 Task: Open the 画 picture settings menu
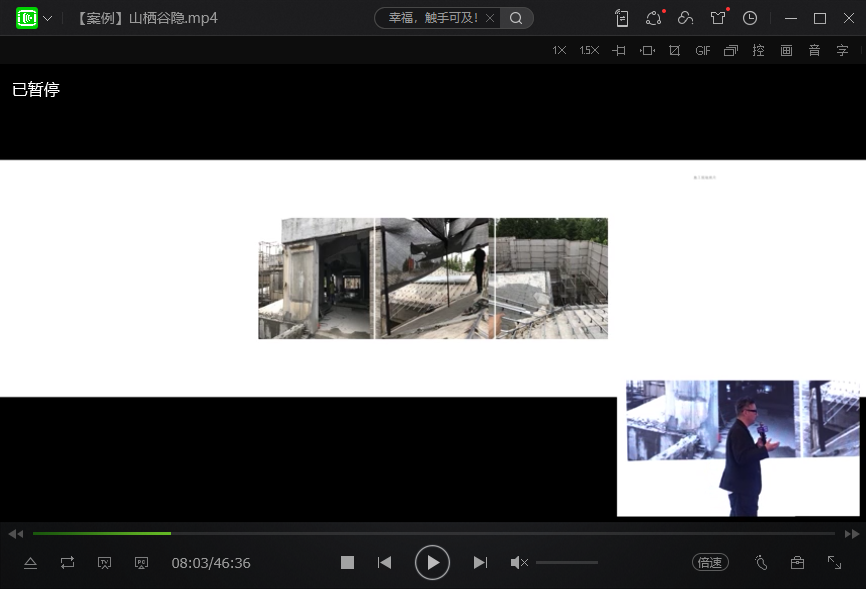pyautogui.click(x=786, y=50)
